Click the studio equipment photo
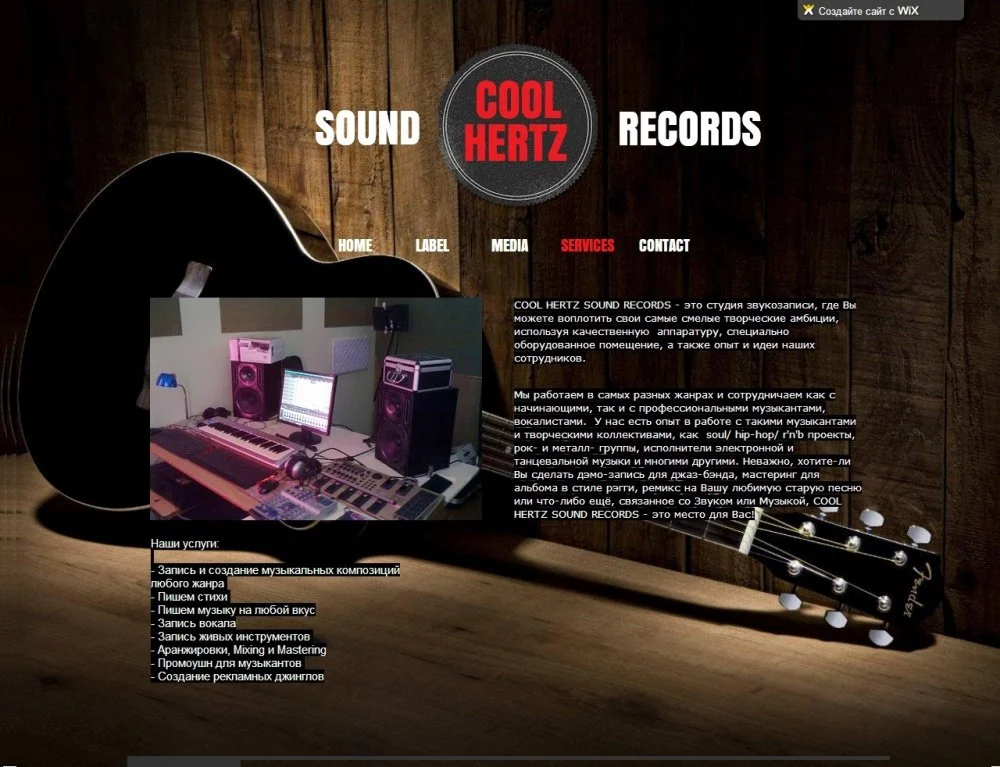 click(x=316, y=408)
